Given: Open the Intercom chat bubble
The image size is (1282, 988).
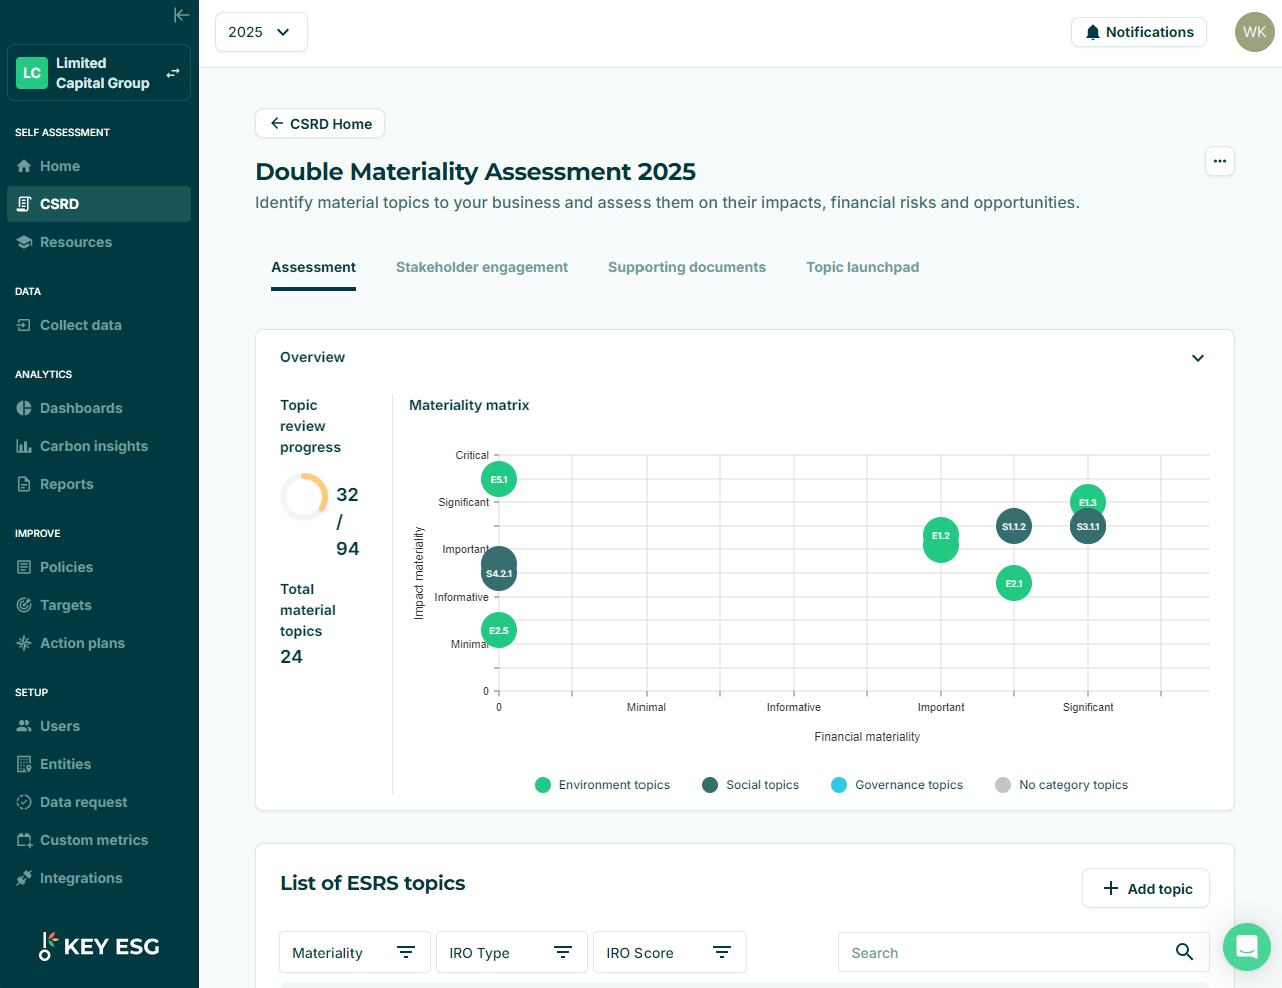Looking at the screenshot, I should pyautogui.click(x=1246, y=947).
